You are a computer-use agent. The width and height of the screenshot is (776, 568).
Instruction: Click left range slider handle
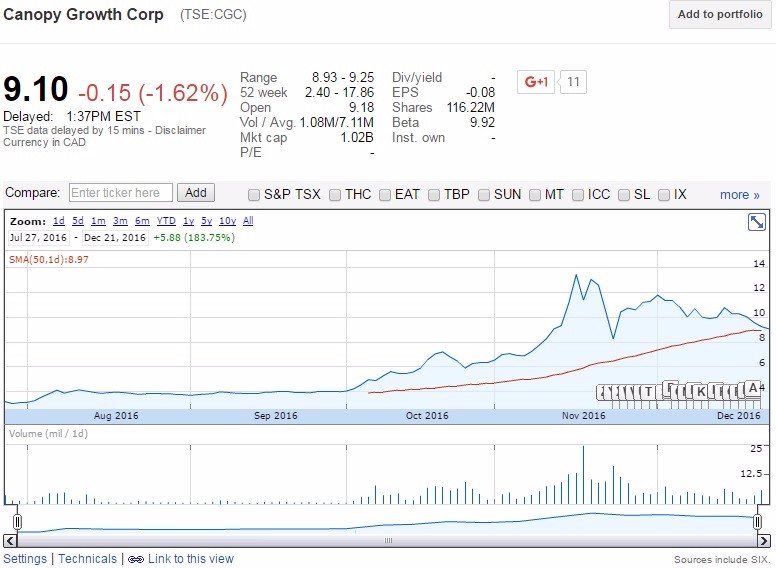(17, 522)
